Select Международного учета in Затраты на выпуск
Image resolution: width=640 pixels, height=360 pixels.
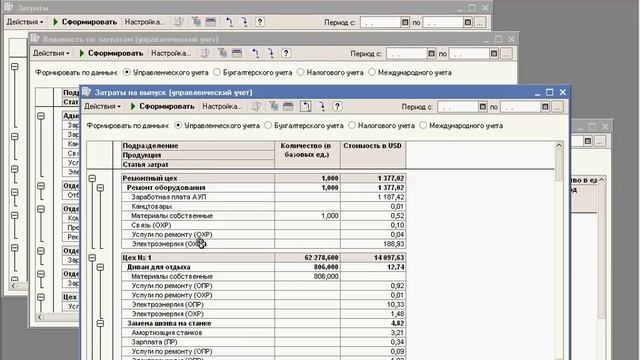pyautogui.click(x=423, y=126)
